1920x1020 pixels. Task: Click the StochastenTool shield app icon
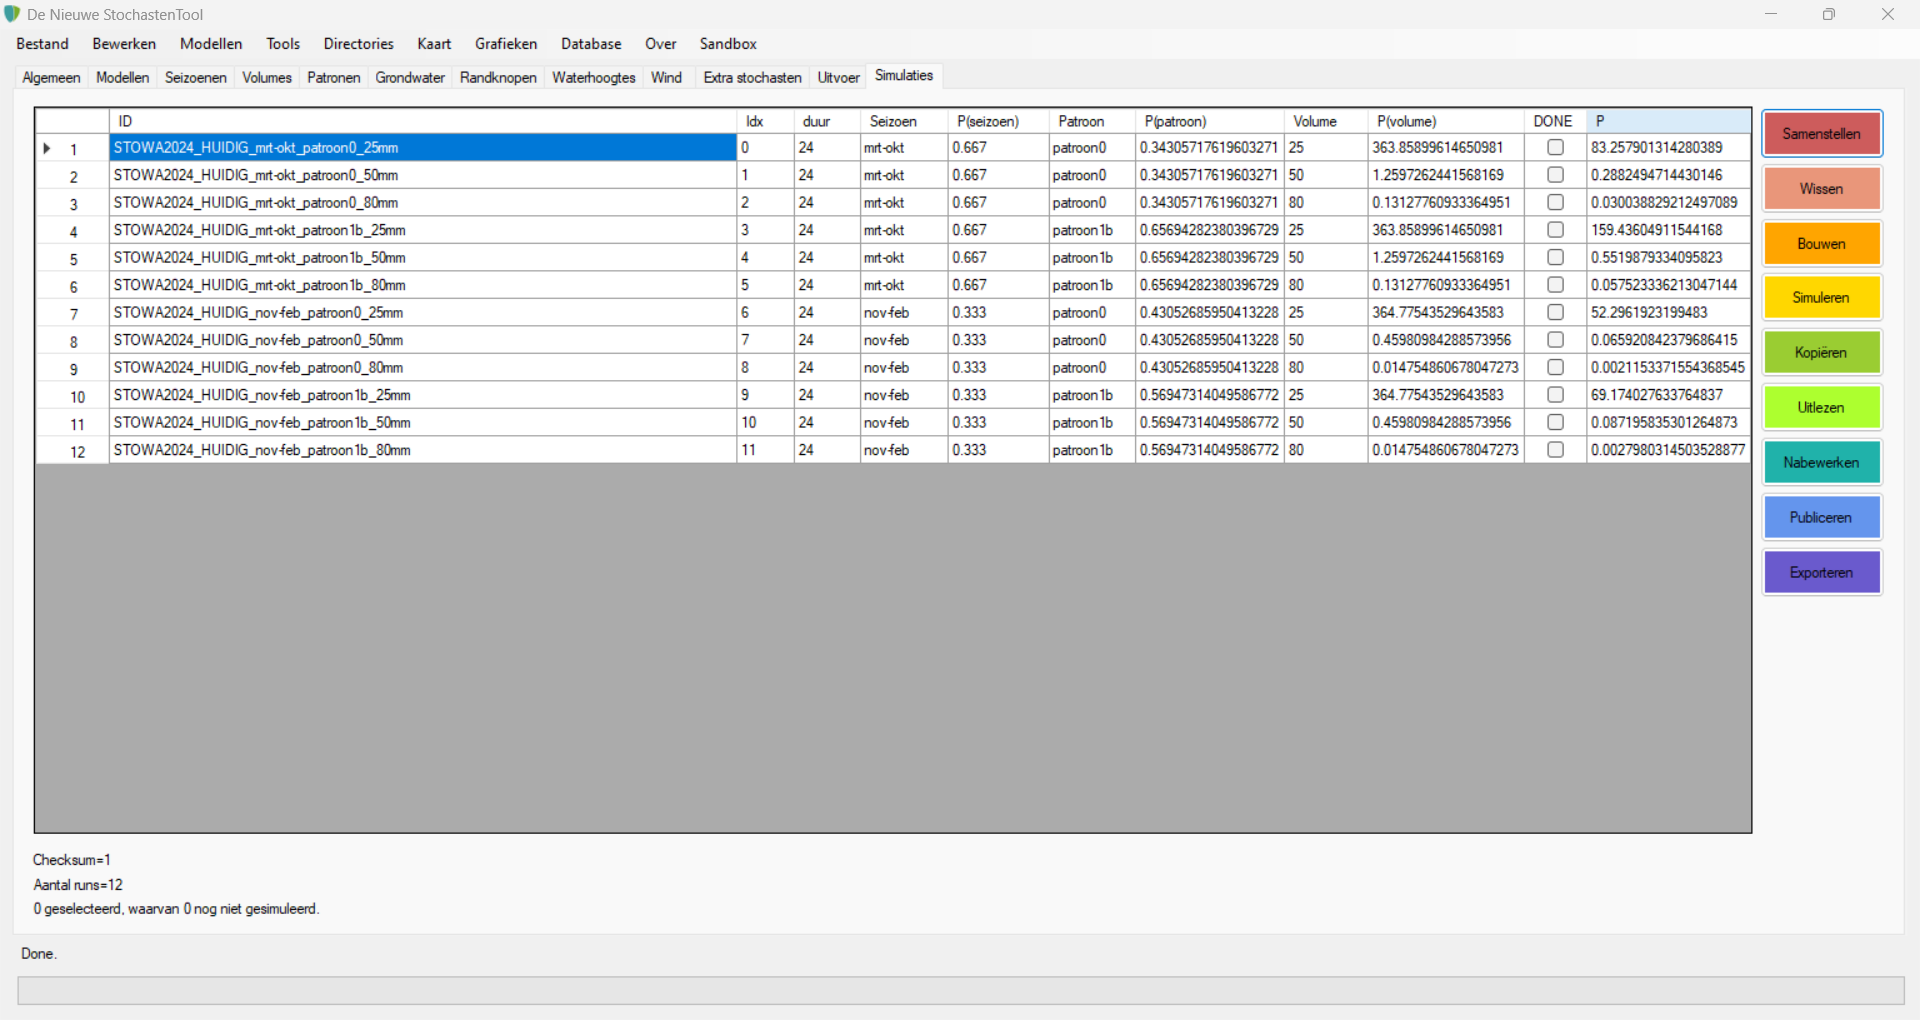[x=12, y=14]
